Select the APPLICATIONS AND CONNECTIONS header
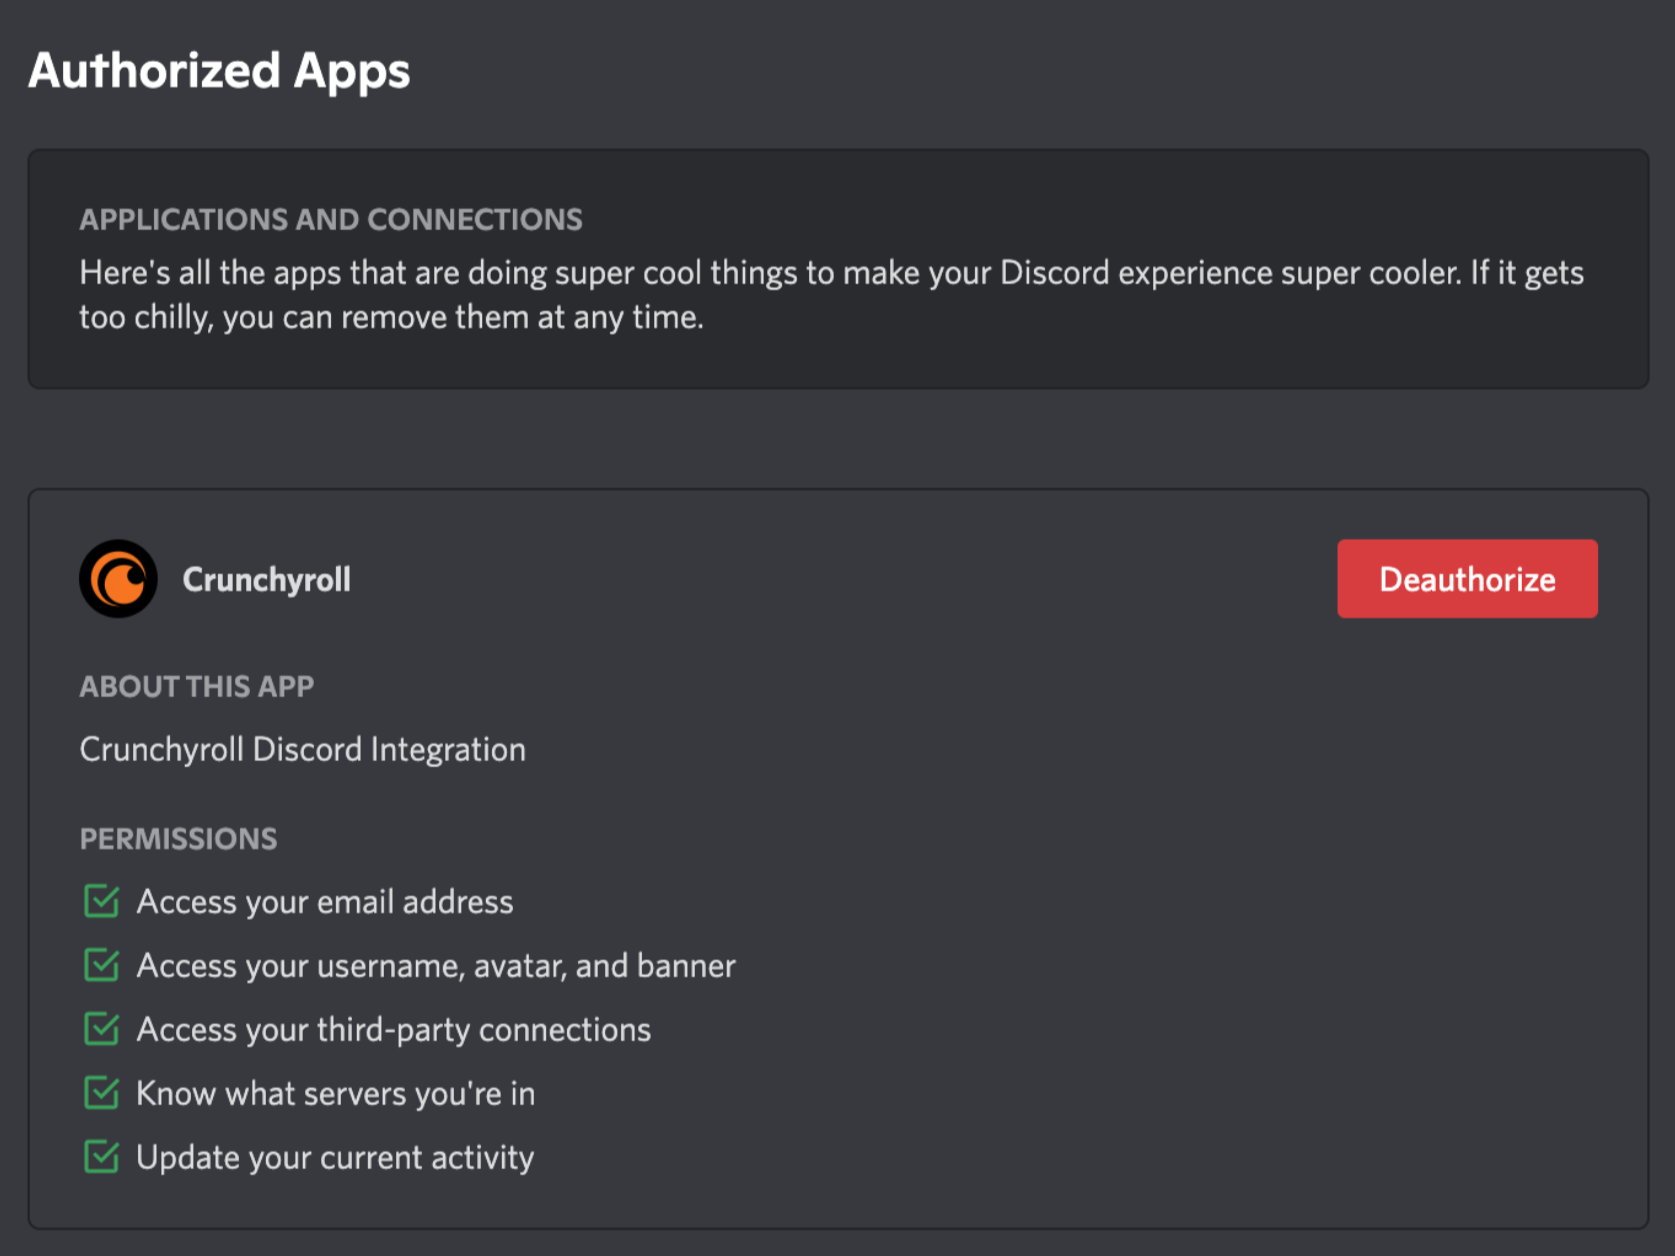The width and height of the screenshot is (1675, 1256). [x=332, y=219]
